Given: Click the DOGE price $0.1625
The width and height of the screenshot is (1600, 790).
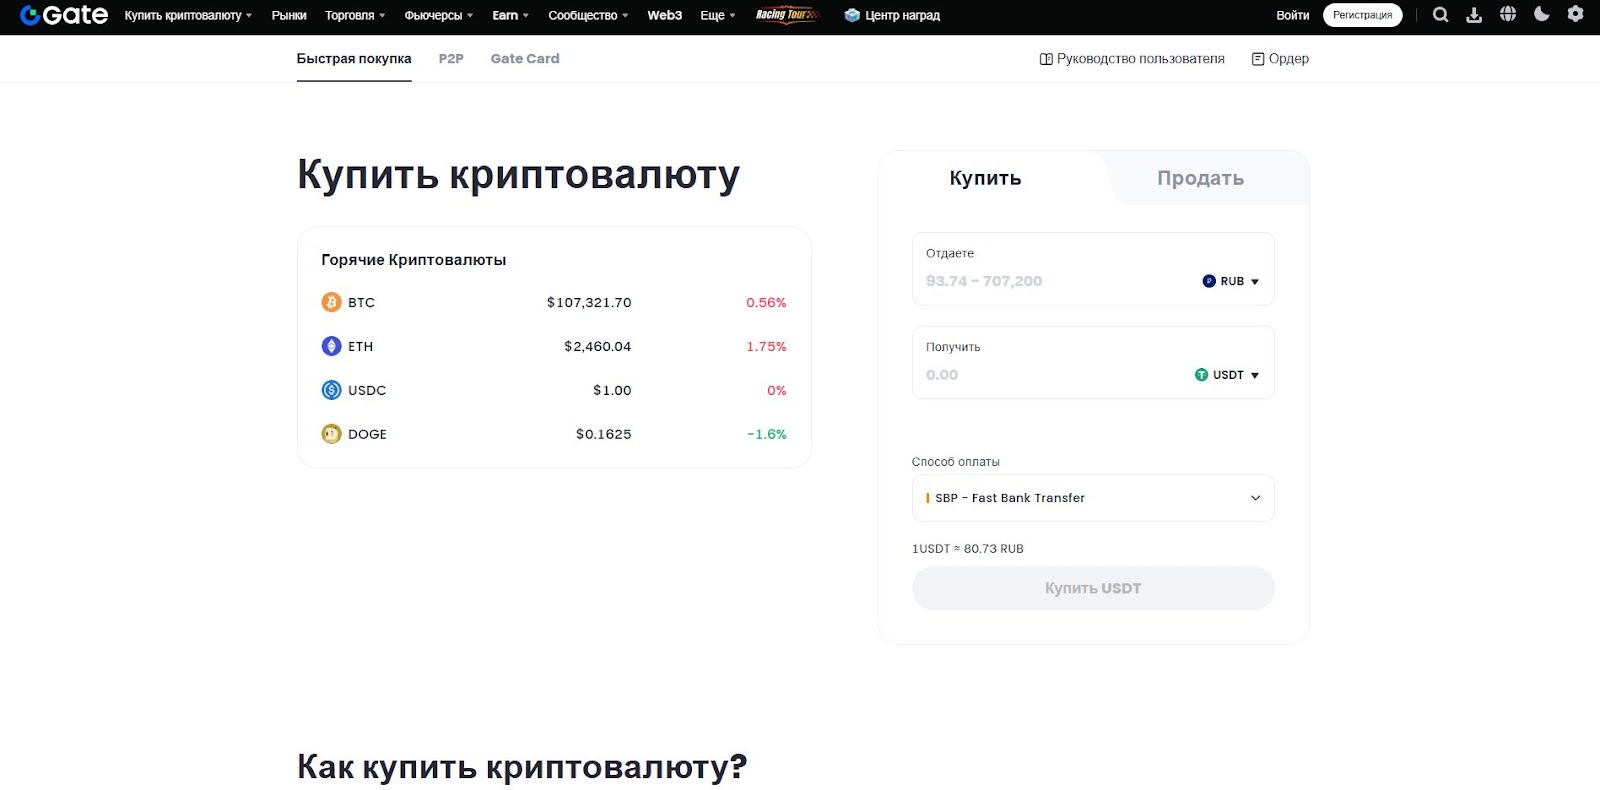Looking at the screenshot, I should 604,434.
